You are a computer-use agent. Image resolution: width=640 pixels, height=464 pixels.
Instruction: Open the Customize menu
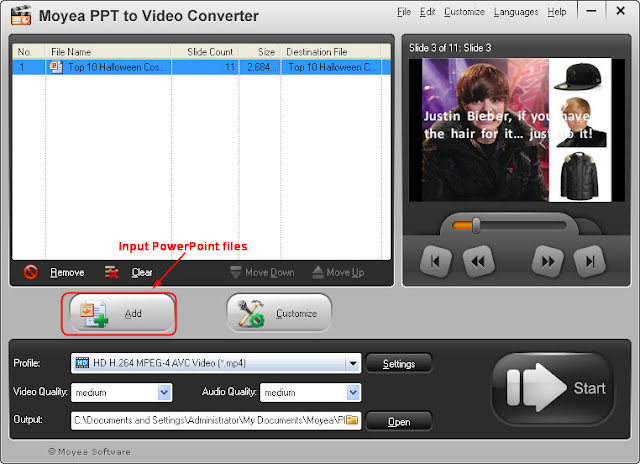point(464,12)
